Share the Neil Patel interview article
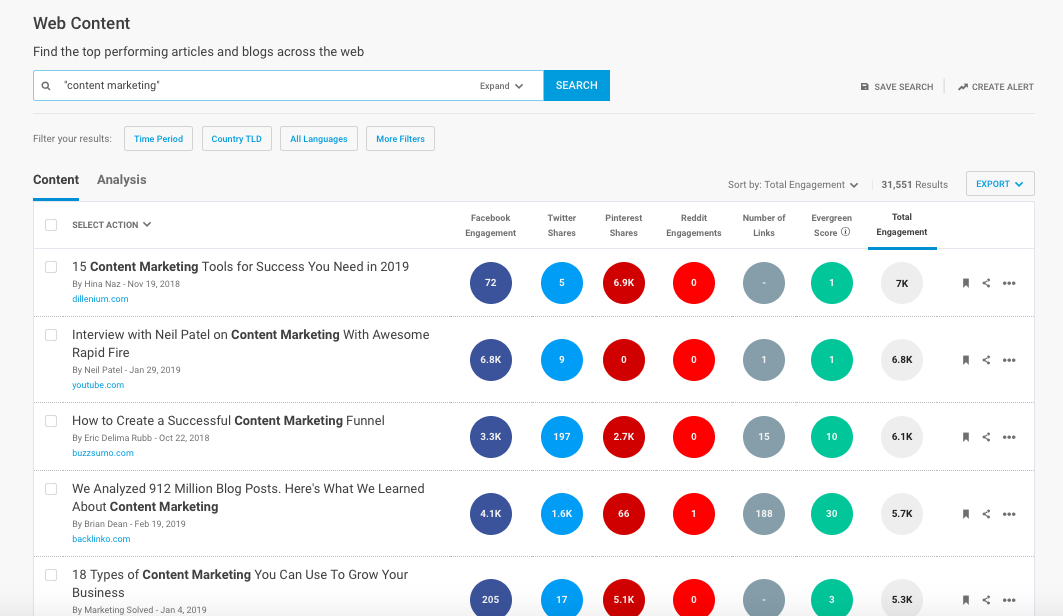 click(x=987, y=360)
